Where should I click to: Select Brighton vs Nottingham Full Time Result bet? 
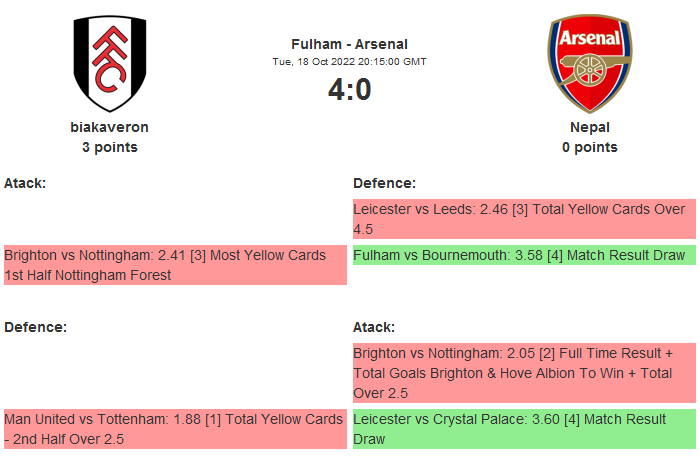[523, 373]
